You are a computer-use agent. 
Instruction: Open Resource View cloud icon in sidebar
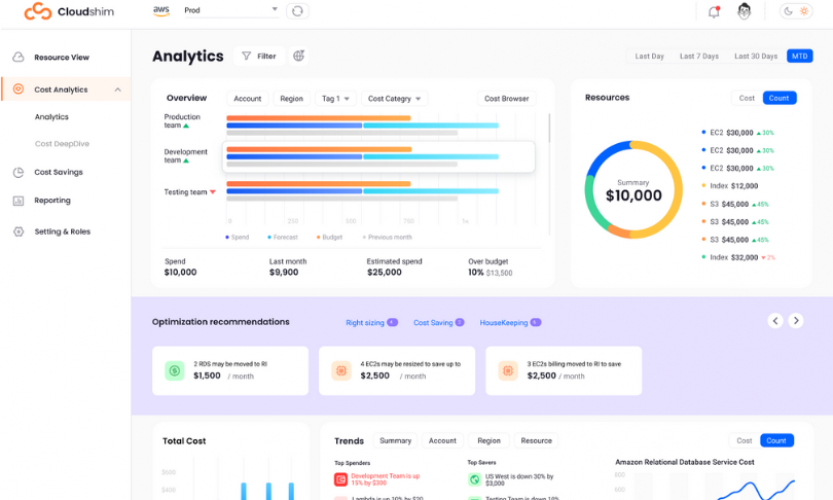pos(19,57)
